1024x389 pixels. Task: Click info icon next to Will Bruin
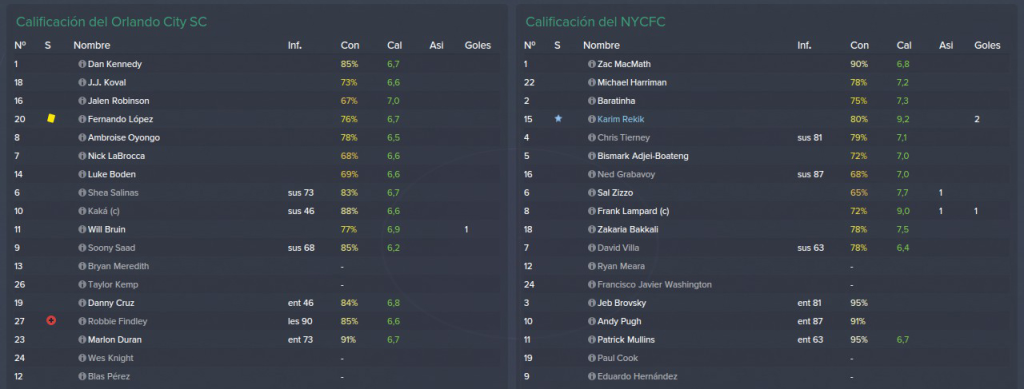[82, 230]
